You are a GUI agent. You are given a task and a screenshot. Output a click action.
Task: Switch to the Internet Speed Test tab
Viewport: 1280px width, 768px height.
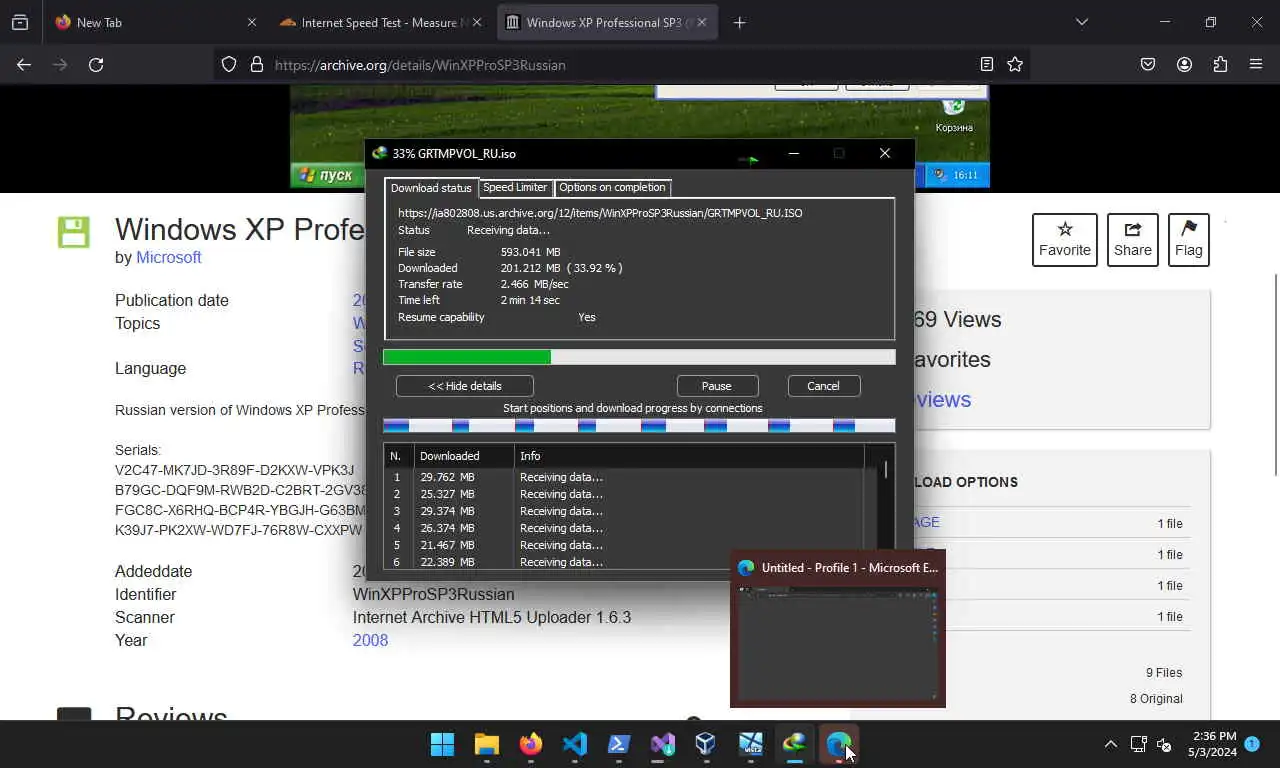point(382,22)
